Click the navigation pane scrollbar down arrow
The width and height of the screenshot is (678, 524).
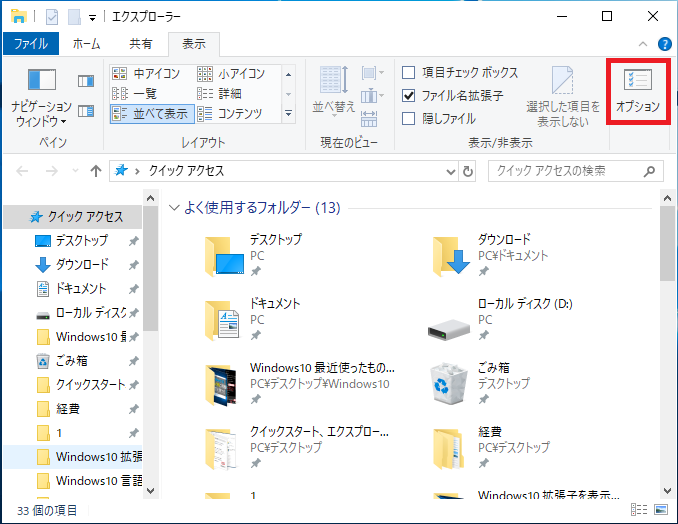(150, 491)
